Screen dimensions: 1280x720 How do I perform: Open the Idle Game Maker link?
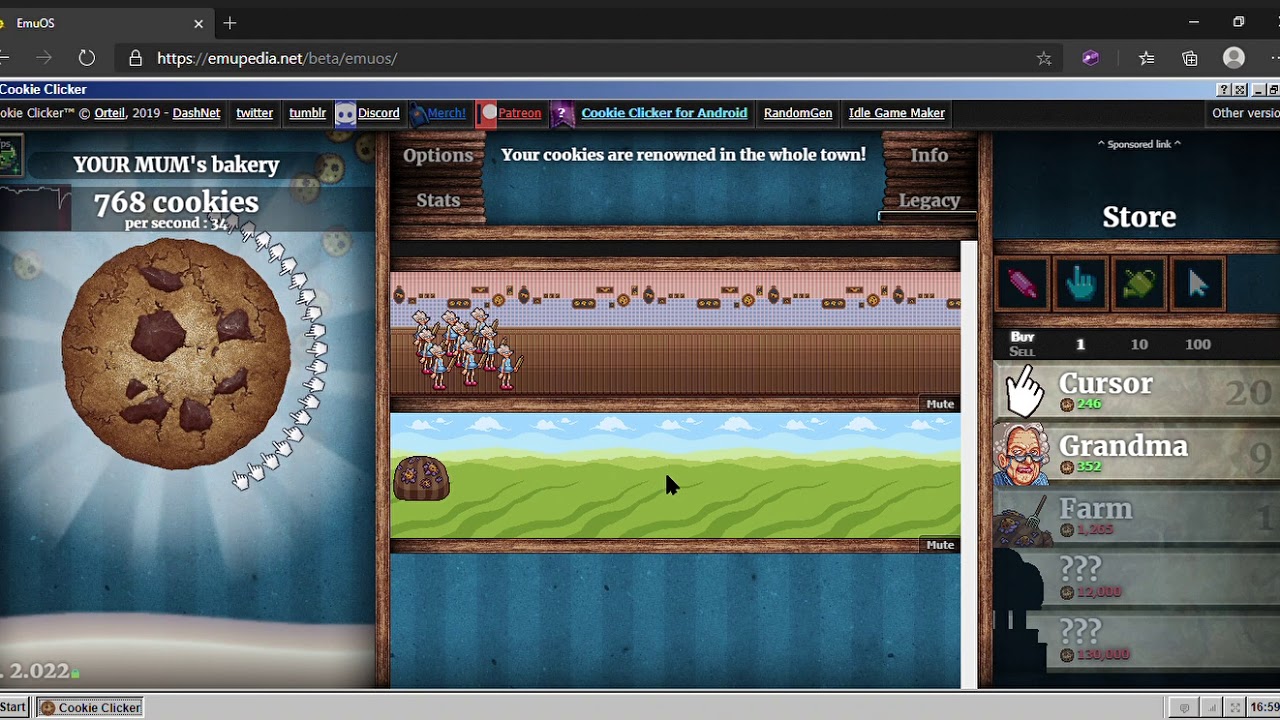click(x=897, y=113)
